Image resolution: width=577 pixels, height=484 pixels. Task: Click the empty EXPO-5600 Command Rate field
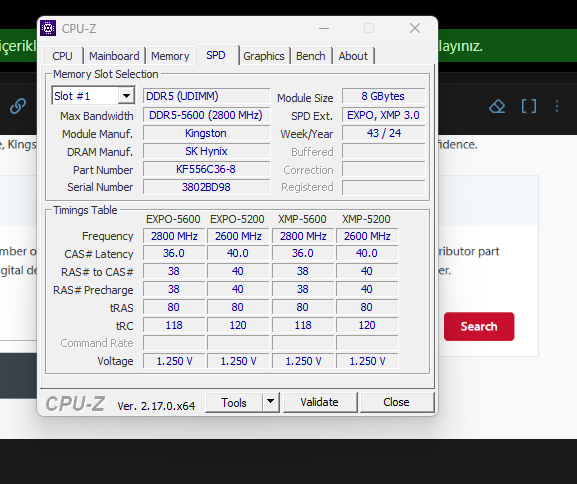pos(174,343)
